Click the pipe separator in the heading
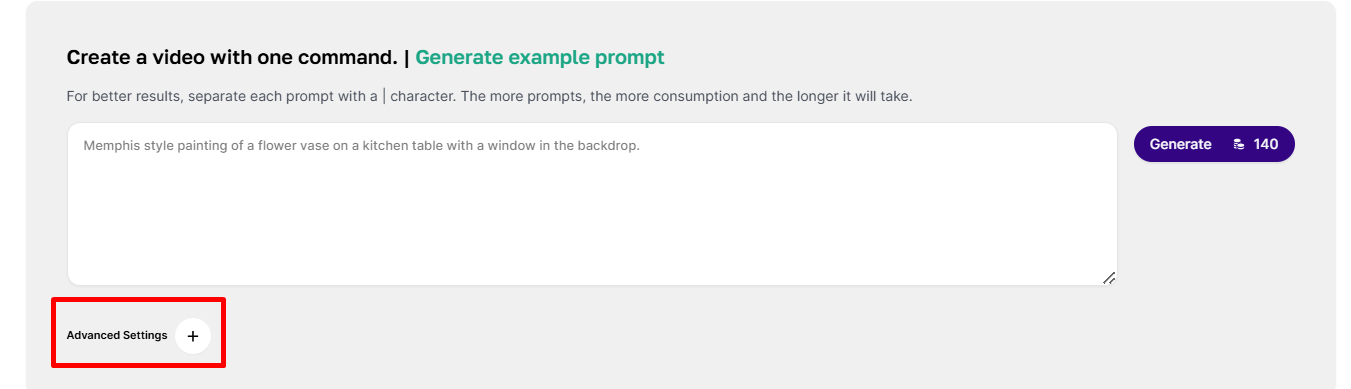 pos(407,57)
